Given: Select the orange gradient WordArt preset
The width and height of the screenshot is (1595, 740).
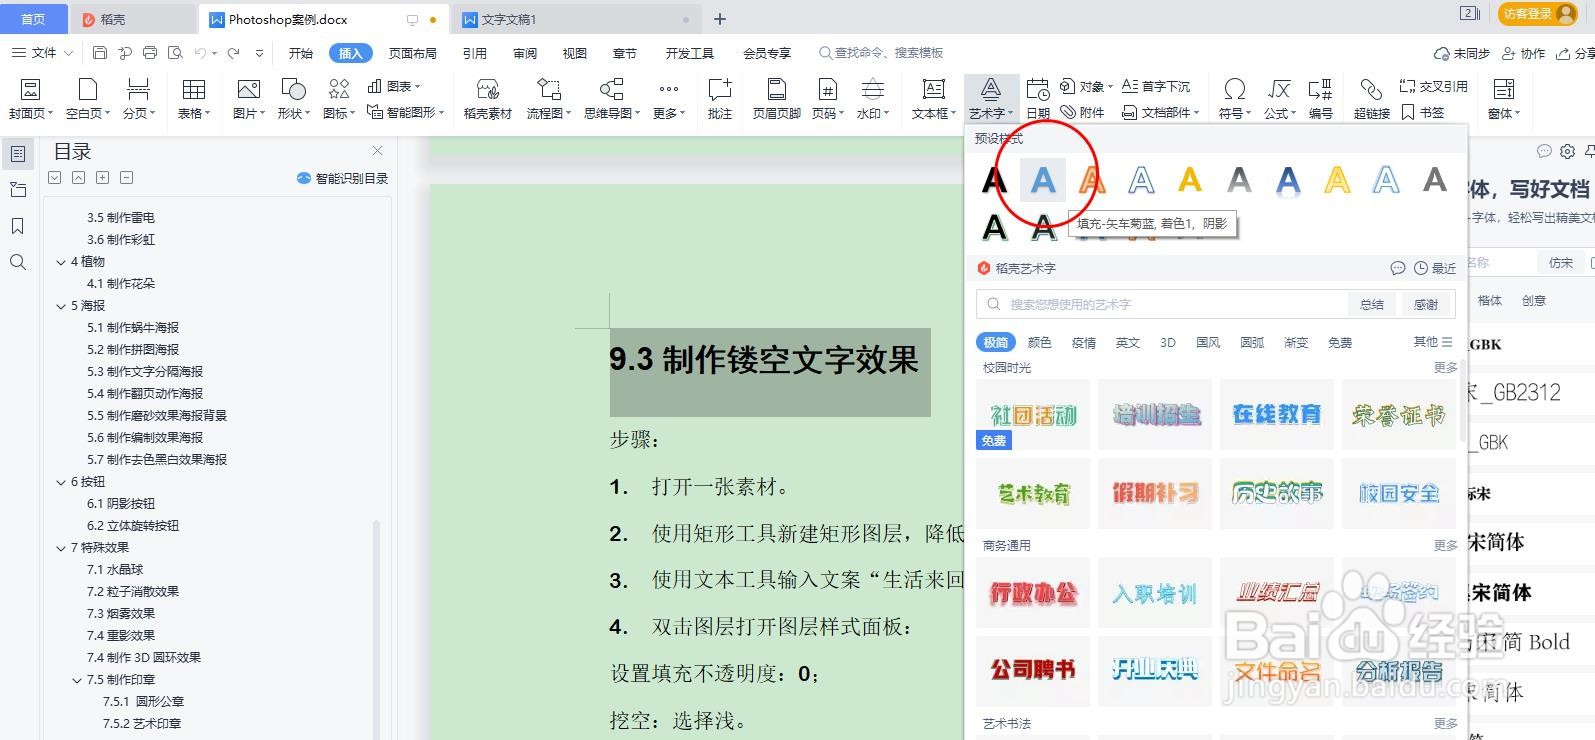Looking at the screenshot, I should (x=1092, y=180).
